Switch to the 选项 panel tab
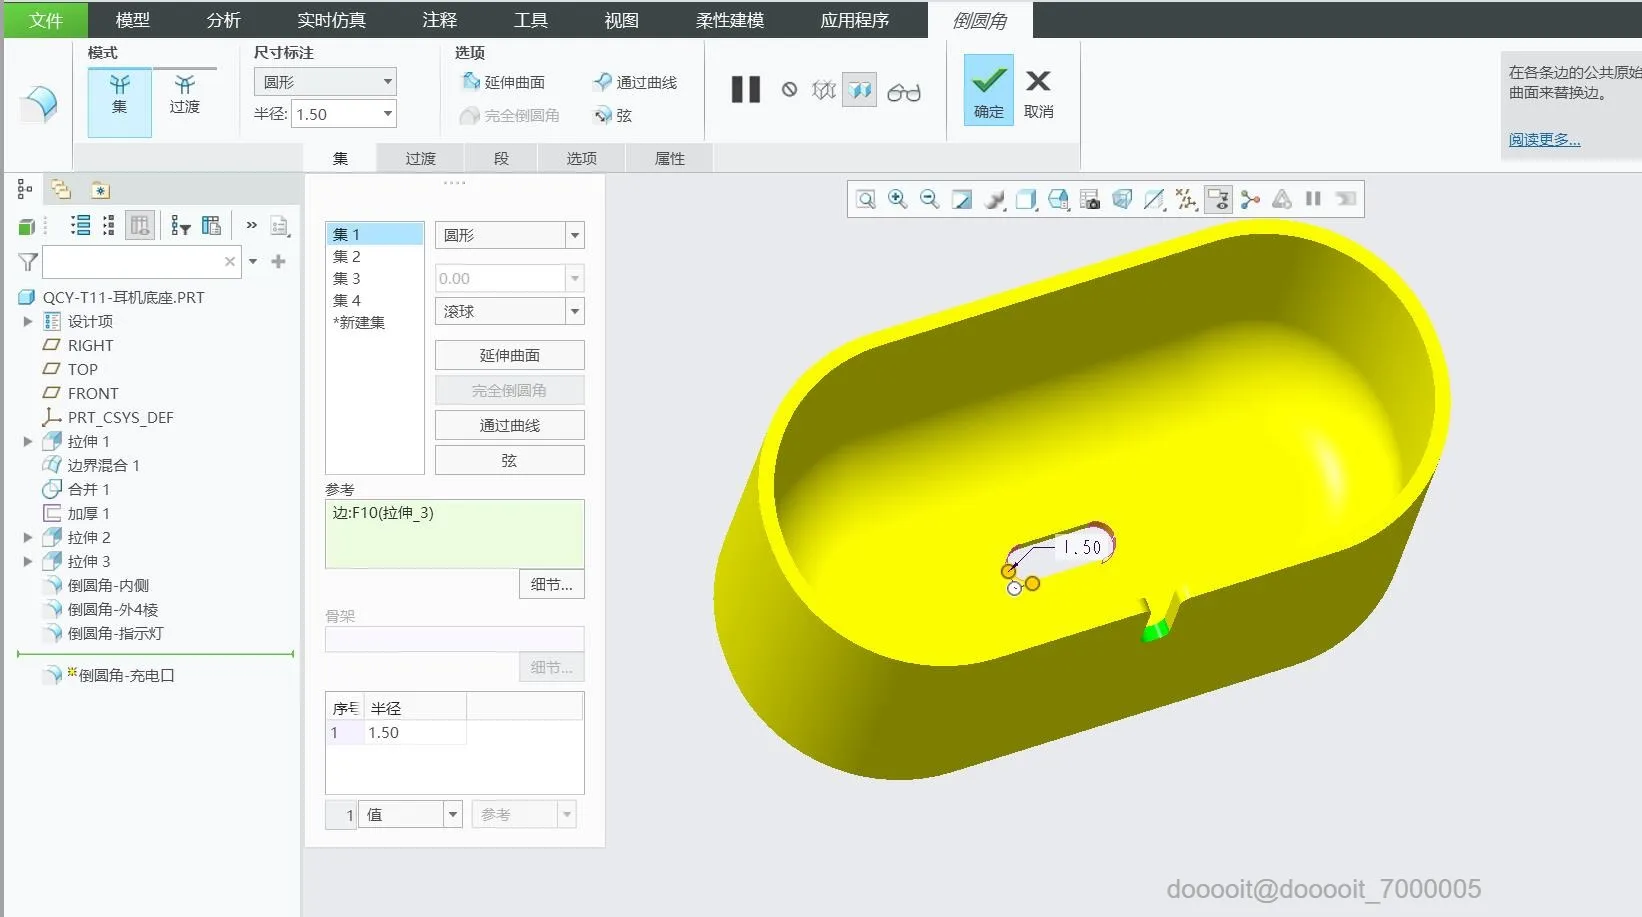This screenshot has width=1642, height=917. pos(581,158)
